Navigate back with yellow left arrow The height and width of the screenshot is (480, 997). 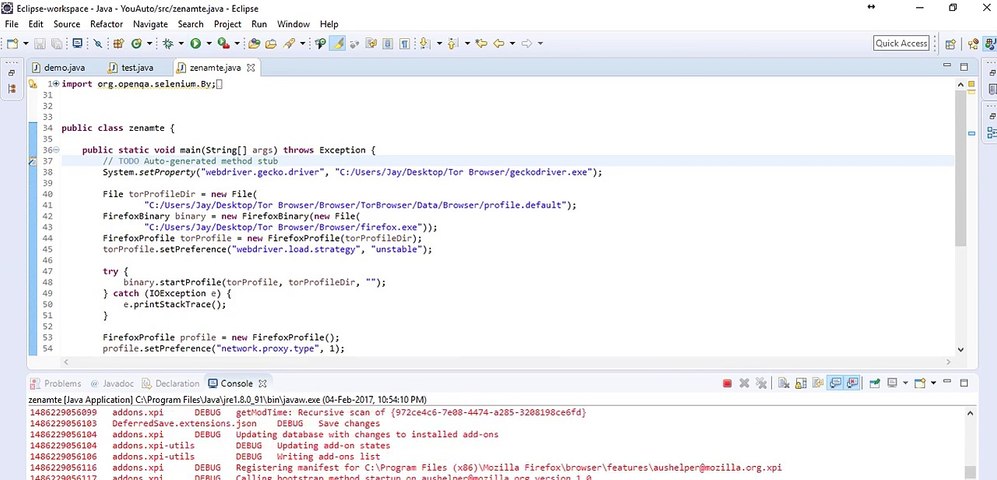tap(498, 43)
